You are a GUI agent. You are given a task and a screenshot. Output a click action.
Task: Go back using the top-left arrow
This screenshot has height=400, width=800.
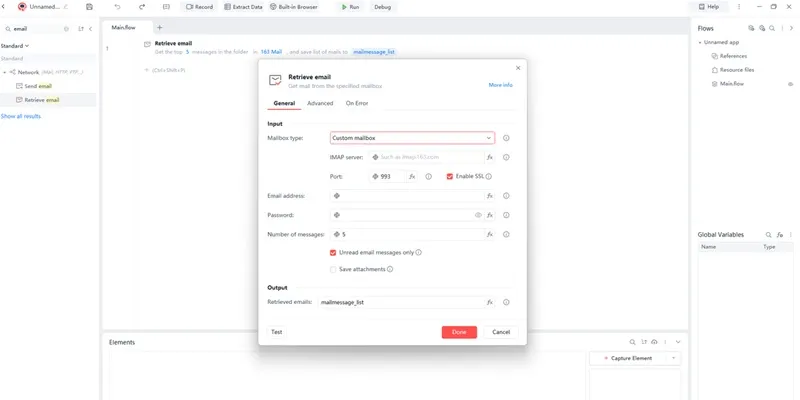click(x=4, y=7)
